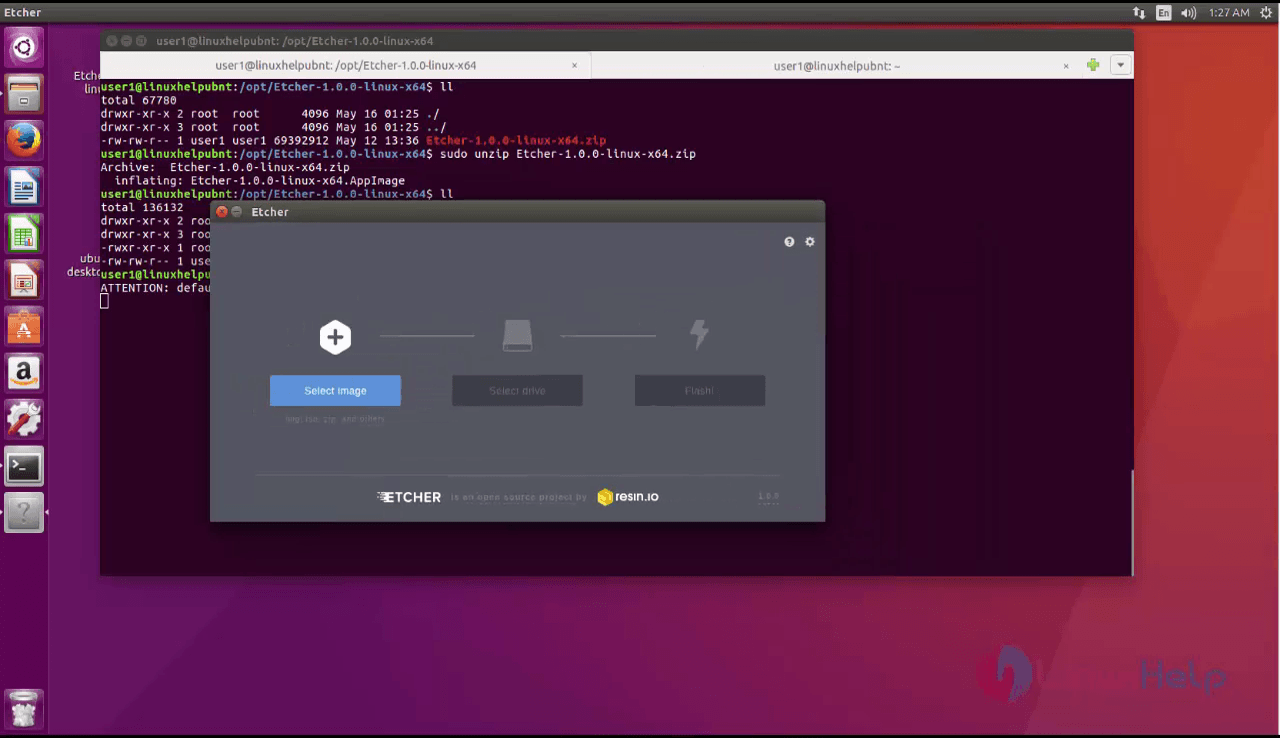Open Amazon launcher icon

(24, 374)
